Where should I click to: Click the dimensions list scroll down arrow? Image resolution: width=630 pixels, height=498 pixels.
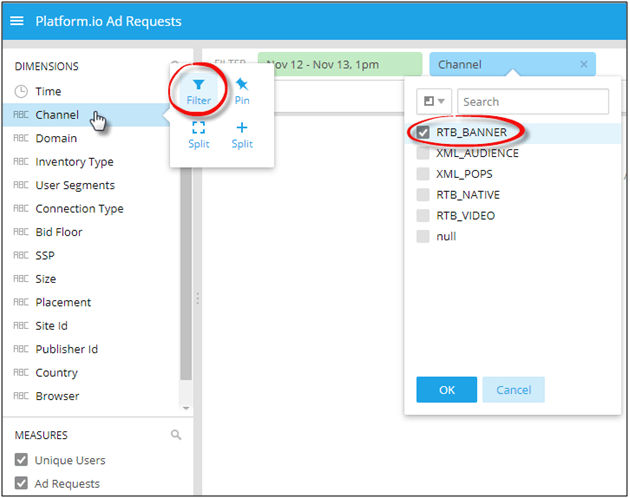[185, 409]
